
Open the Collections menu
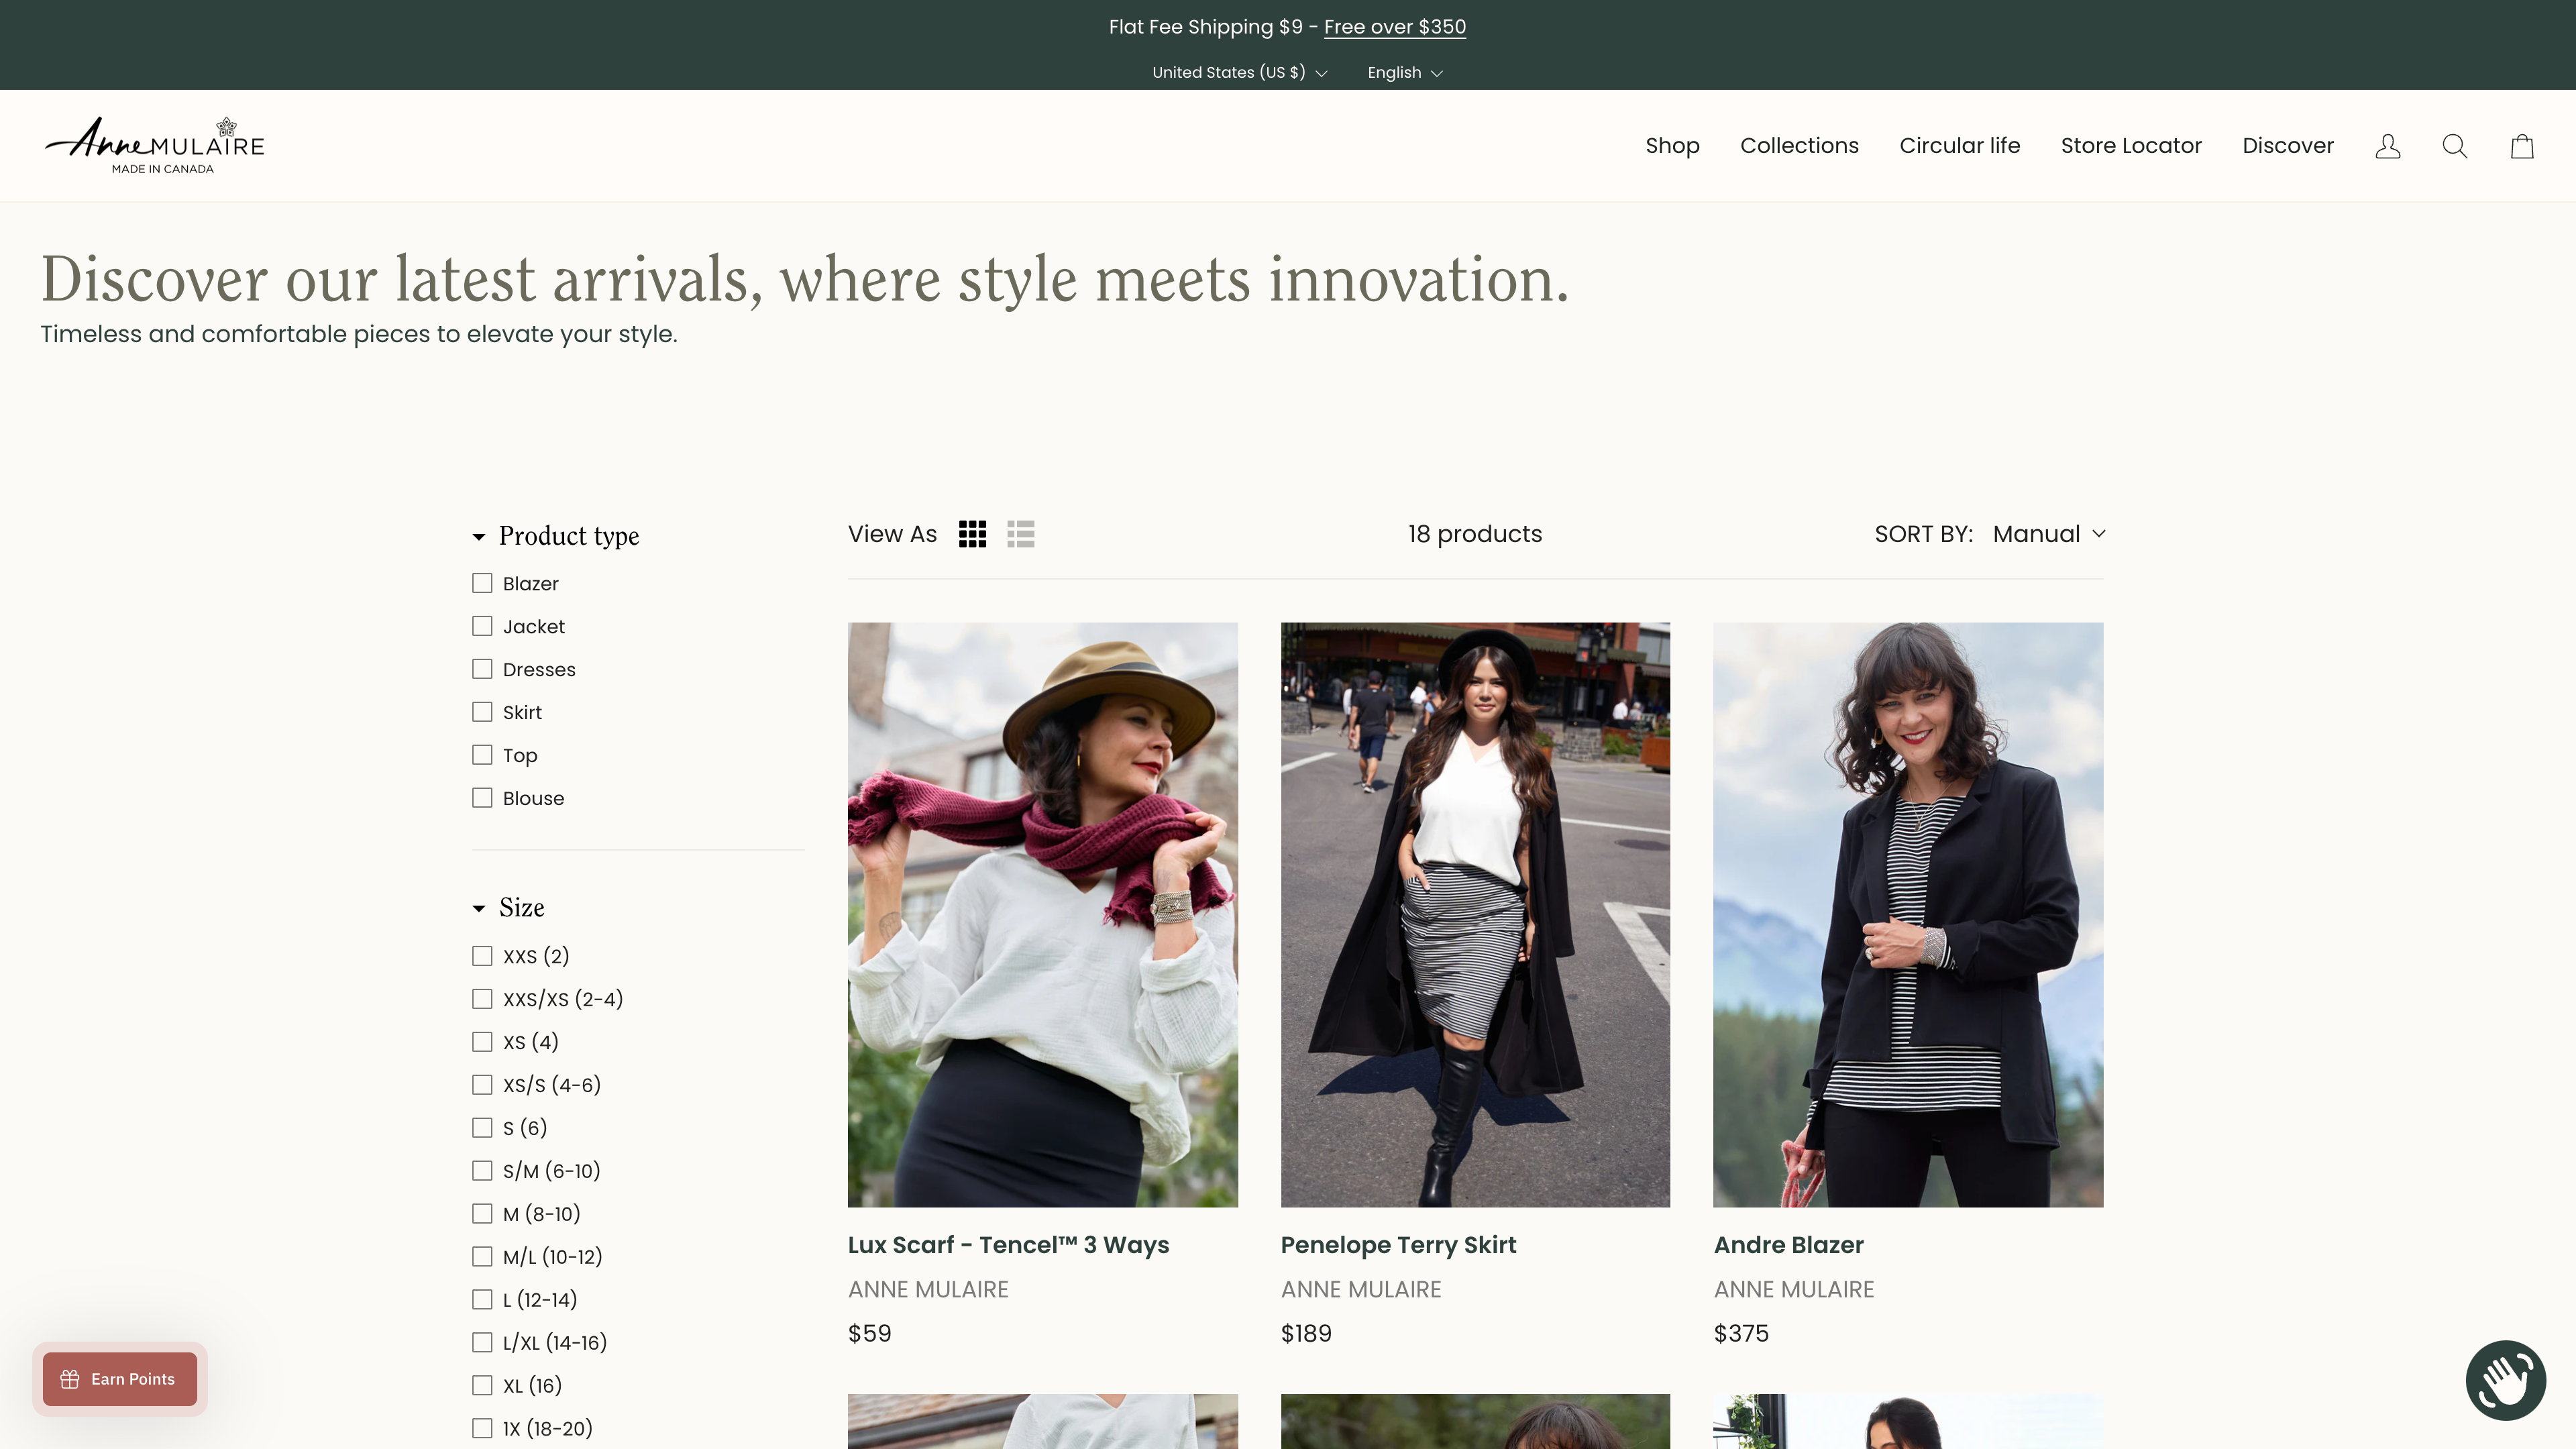(1799, 146)
